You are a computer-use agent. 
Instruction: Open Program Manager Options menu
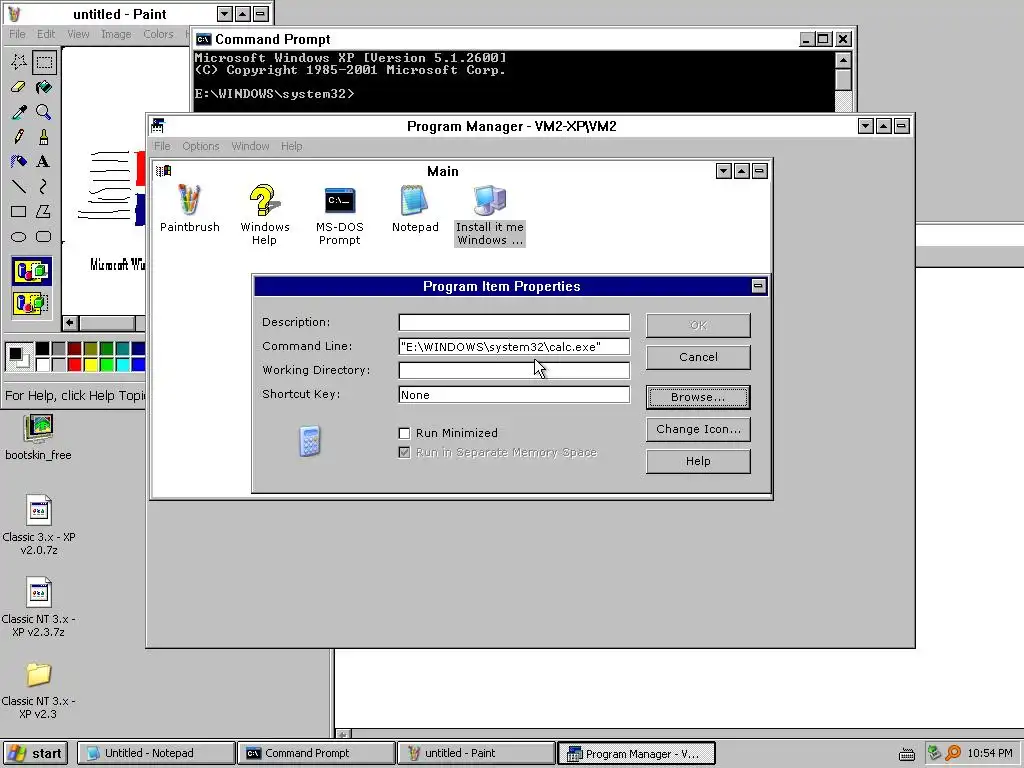click(x=200, y=146)
